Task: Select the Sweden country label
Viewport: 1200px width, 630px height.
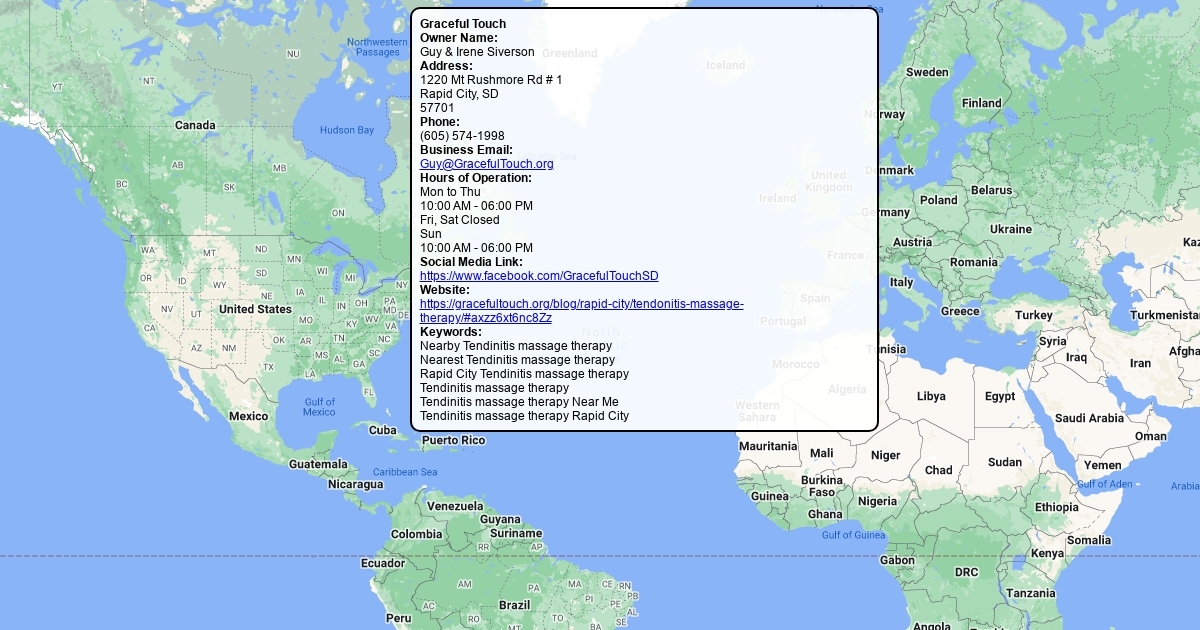Action: coord(927,73)
